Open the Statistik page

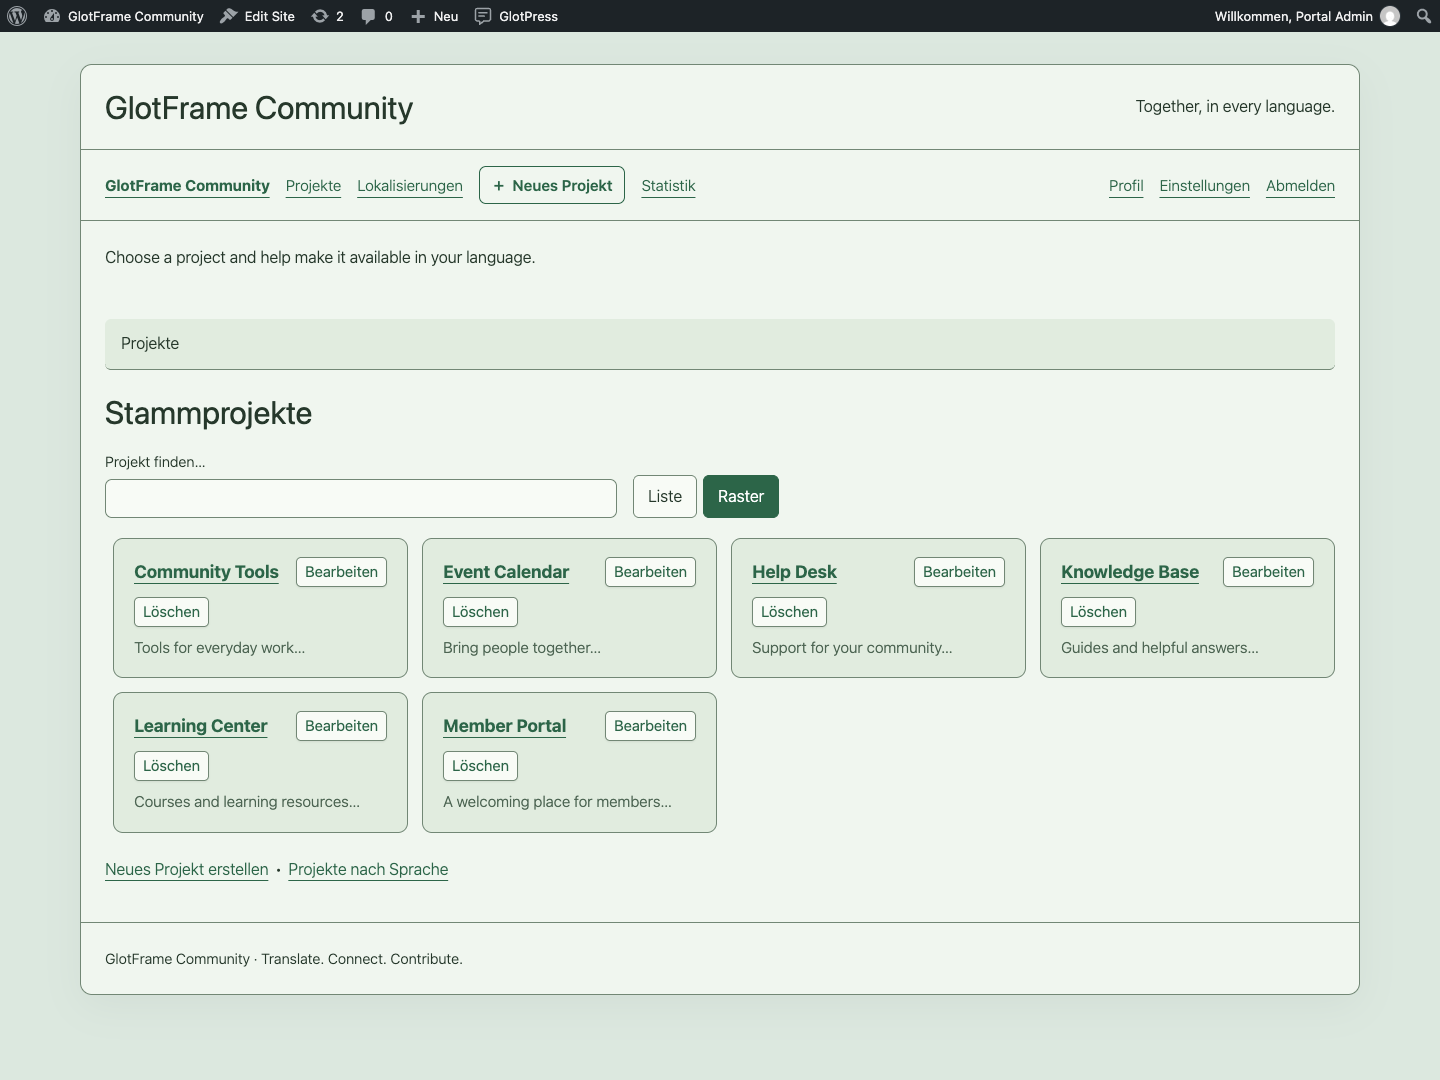[x=668, y=186]
